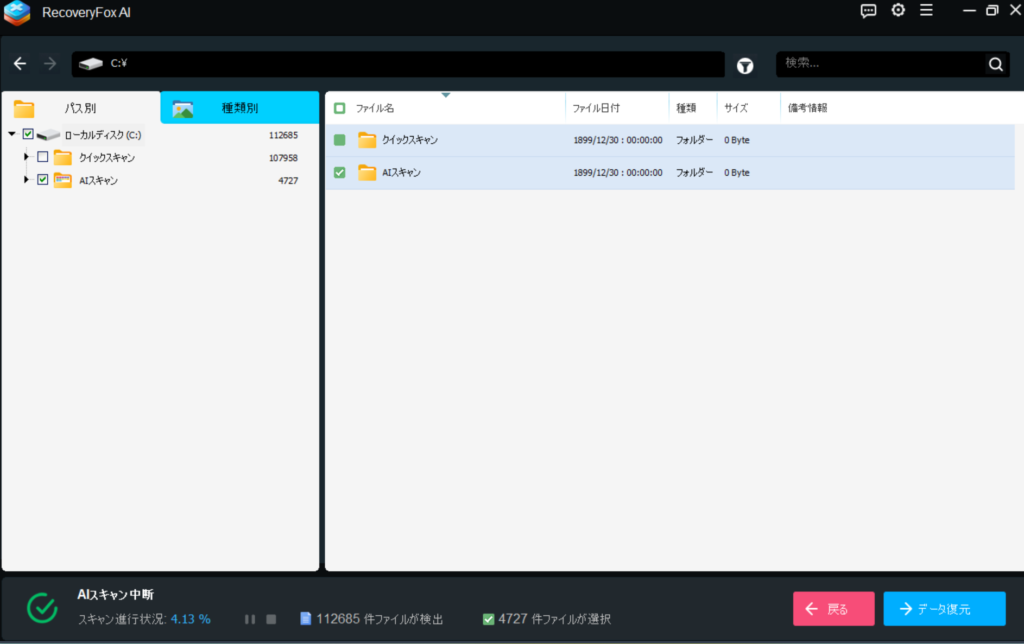Click the back arrow navigation icon
Screen dimensions: 1024x644
[x=20, y=64]
